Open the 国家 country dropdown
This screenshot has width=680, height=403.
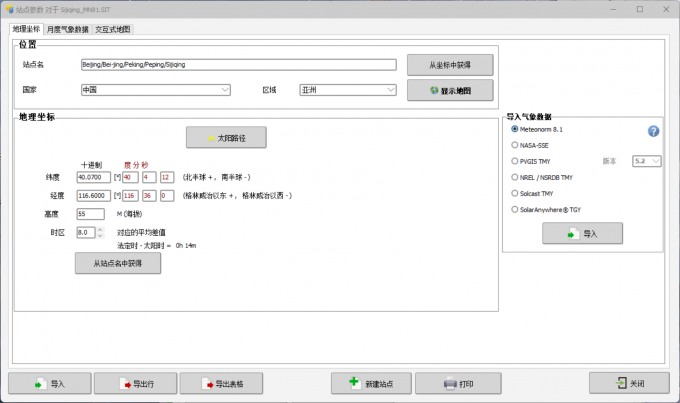click(x=156, y=90)
